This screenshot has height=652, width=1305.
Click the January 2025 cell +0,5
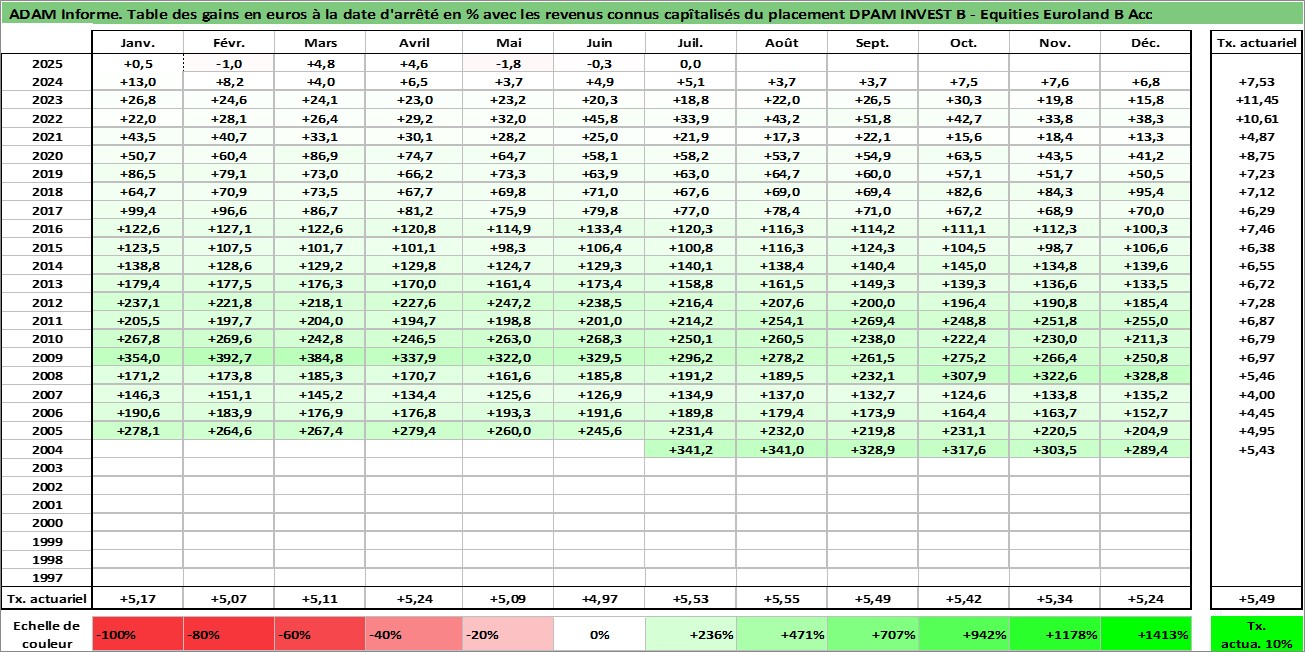coord(137,63)
